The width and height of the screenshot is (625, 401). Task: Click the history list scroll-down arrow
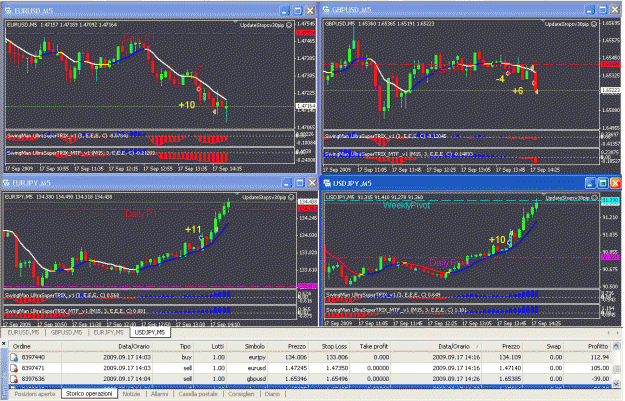coord(616,384)
